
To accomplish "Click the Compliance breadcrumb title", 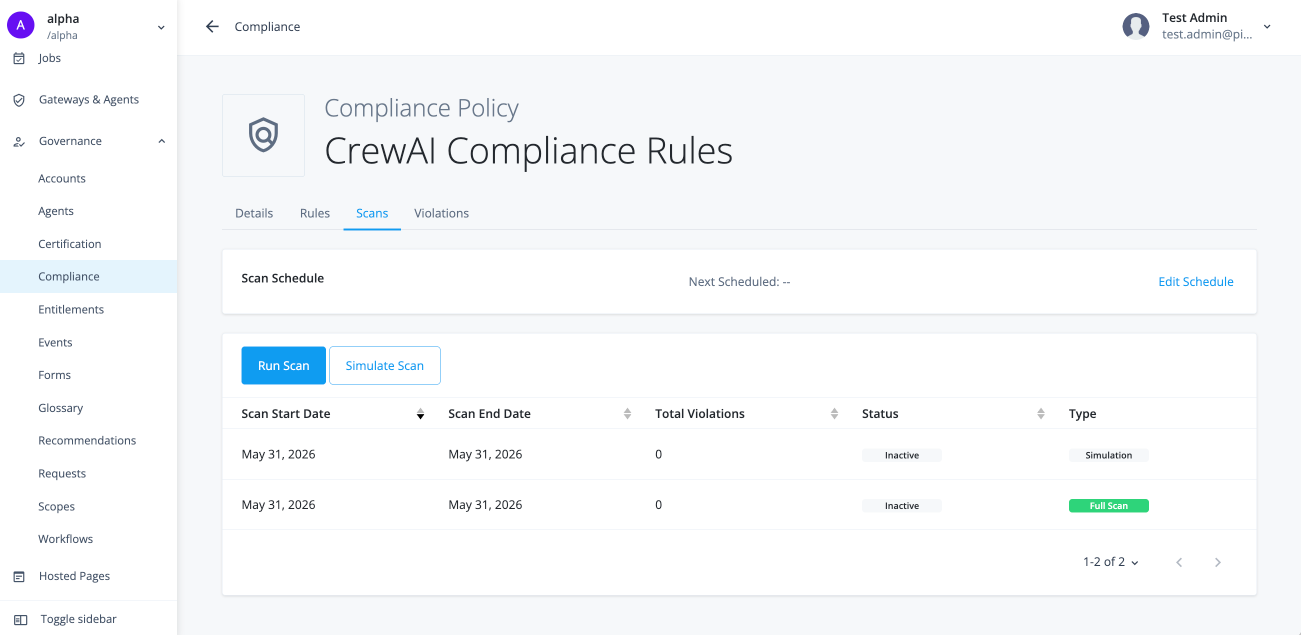I will [267, 27].
